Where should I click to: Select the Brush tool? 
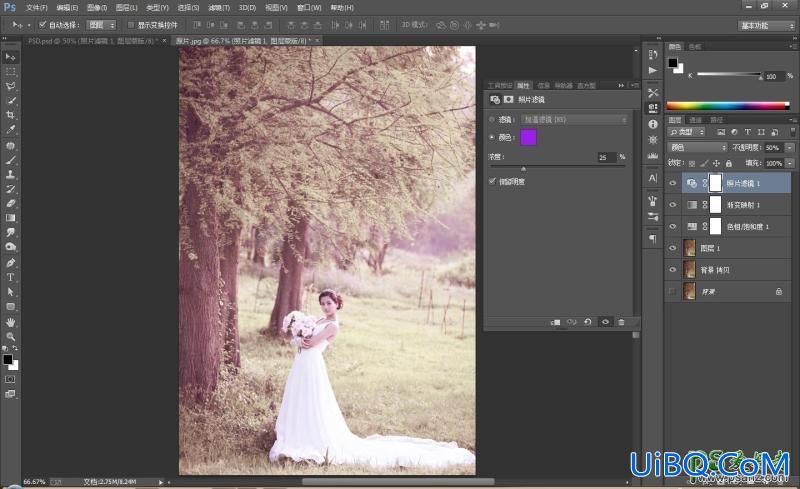tap(10, 160)
